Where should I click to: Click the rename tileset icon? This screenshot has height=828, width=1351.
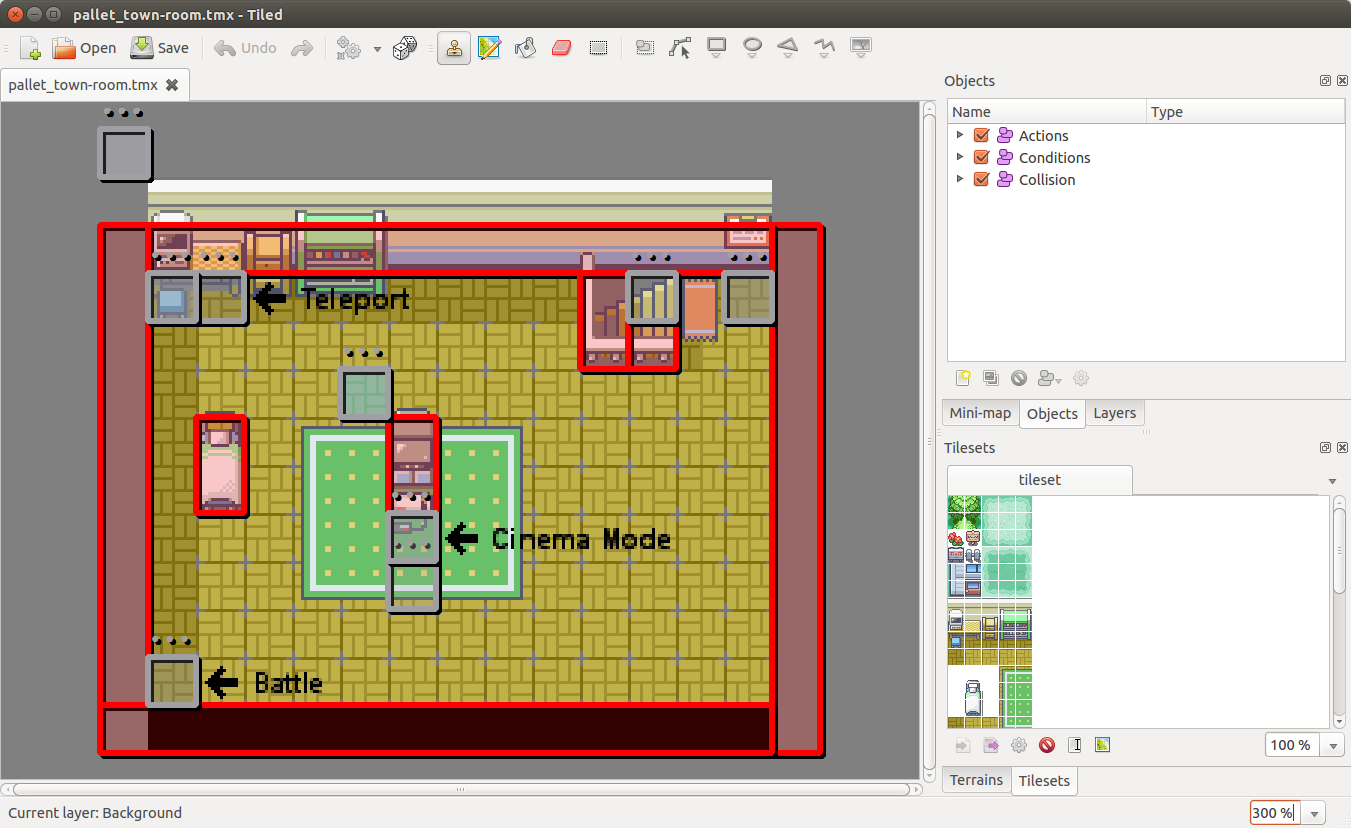[1075, 745]
